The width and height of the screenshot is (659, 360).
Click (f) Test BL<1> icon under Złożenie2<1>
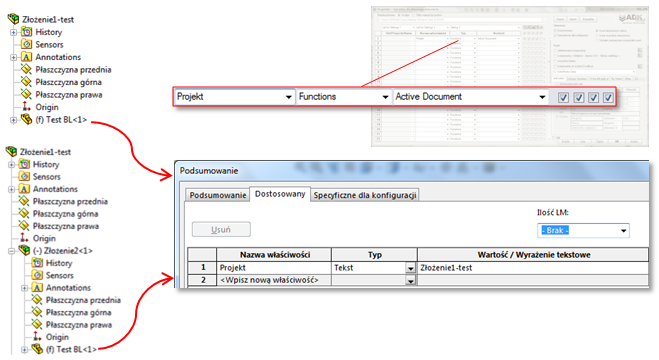[x=37, y=349]
